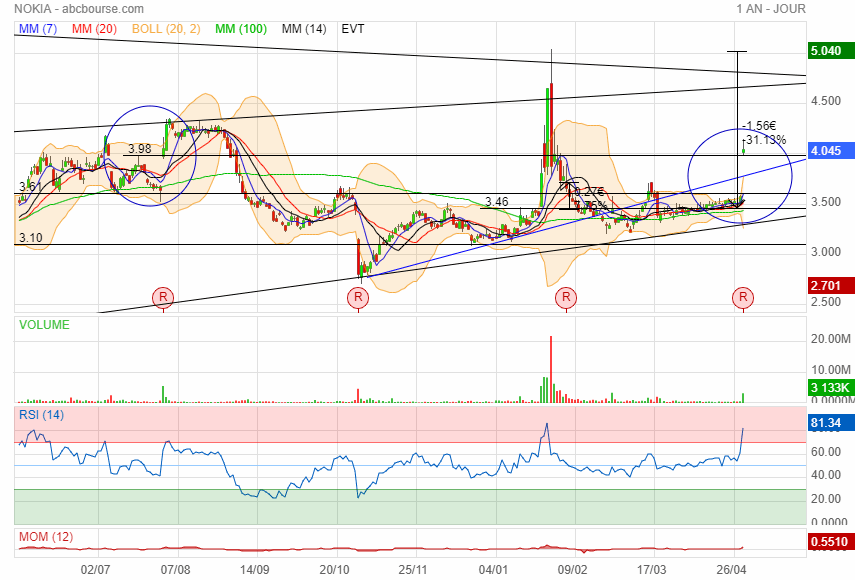Click the EVT legend label
Image resolution: width=855 pixels, height=580 pixels.
(x=353, y=29)
